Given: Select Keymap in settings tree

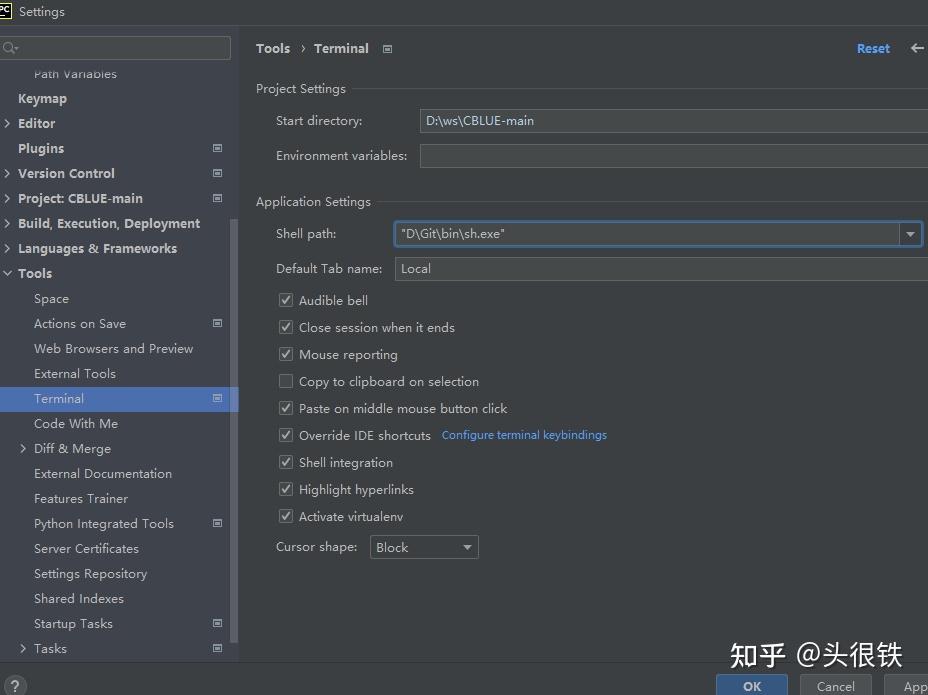Looking at the screenshot, I should coord(42,98).
